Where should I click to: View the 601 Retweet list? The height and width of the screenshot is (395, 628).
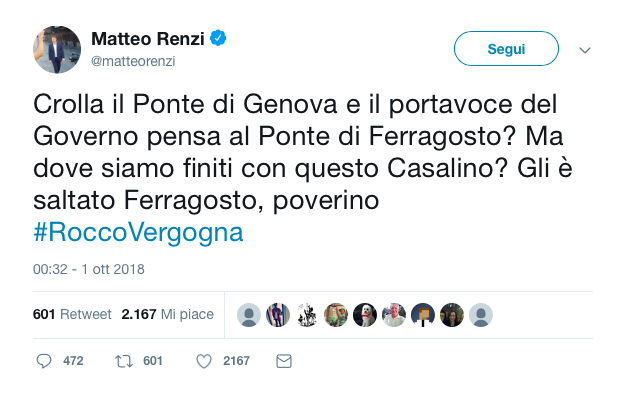[72, 314]
